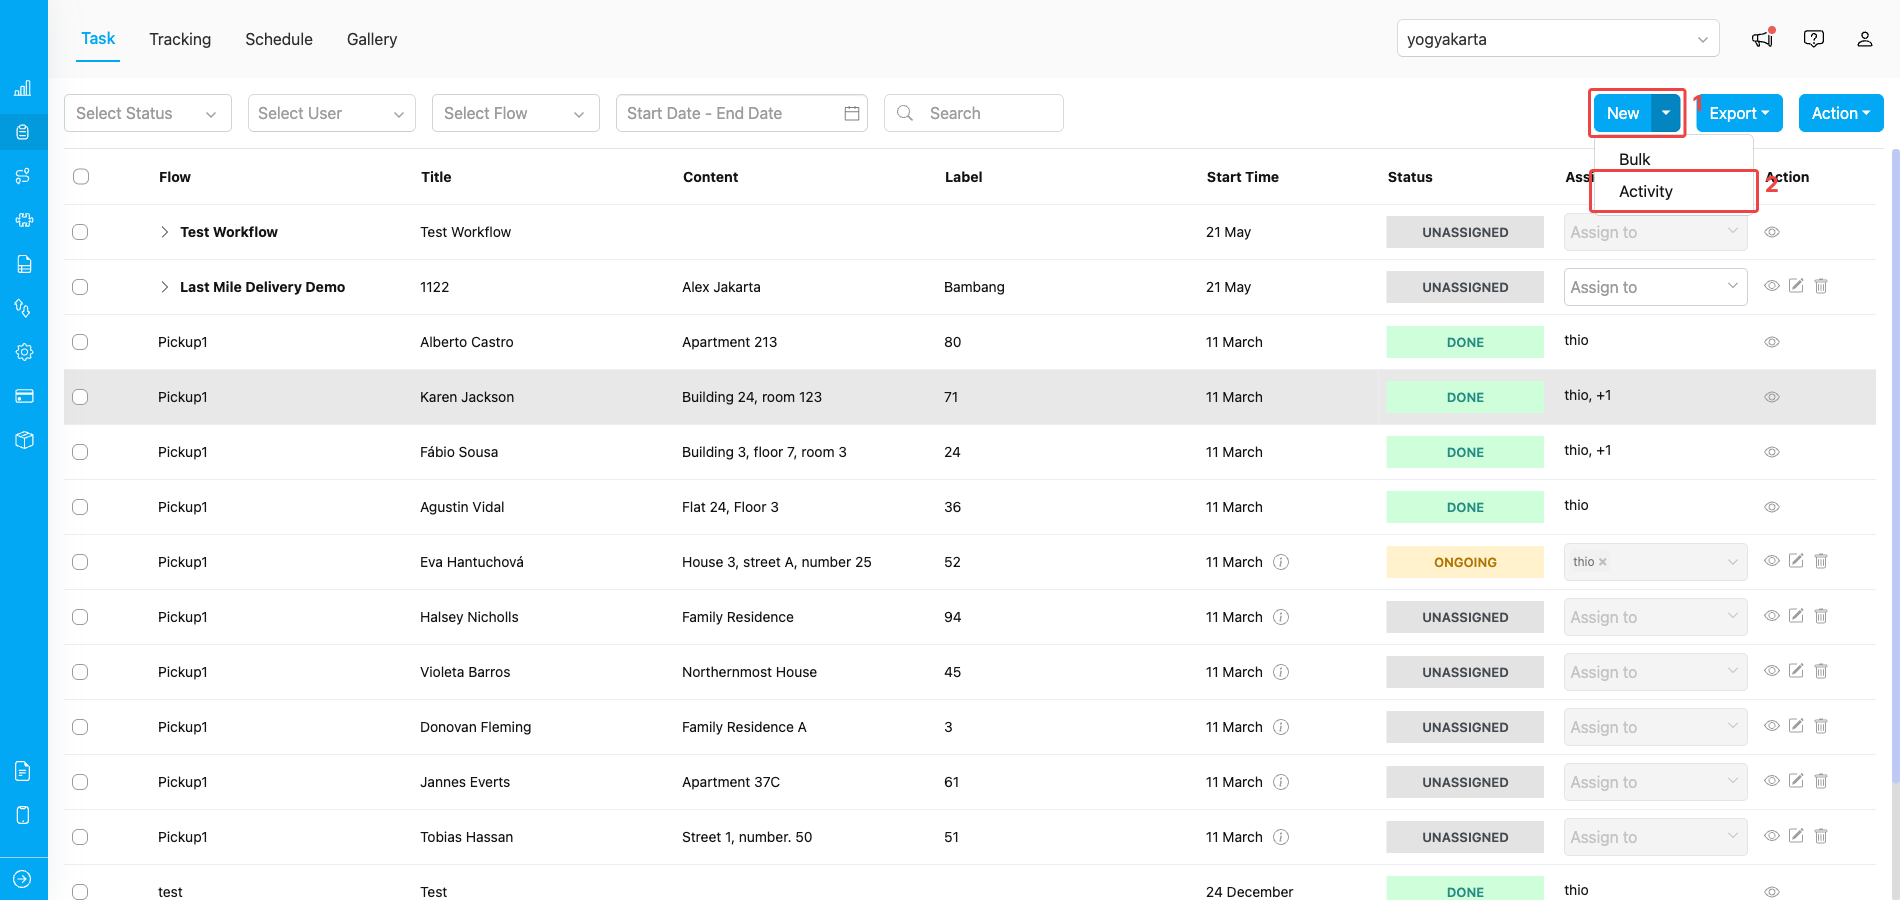Toggle the New button dropdown arrow
The height and width of the screenshot is (900, 1900).
(1666, 113)
